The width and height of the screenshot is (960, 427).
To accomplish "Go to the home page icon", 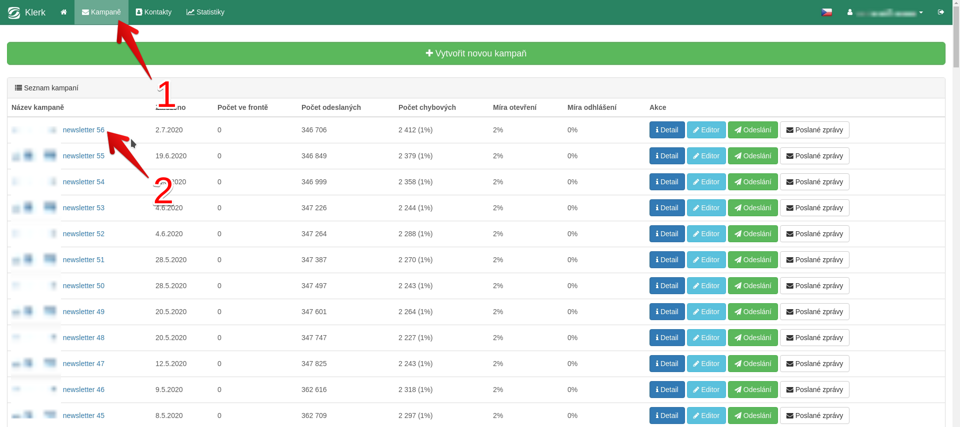I will [64, 12].
